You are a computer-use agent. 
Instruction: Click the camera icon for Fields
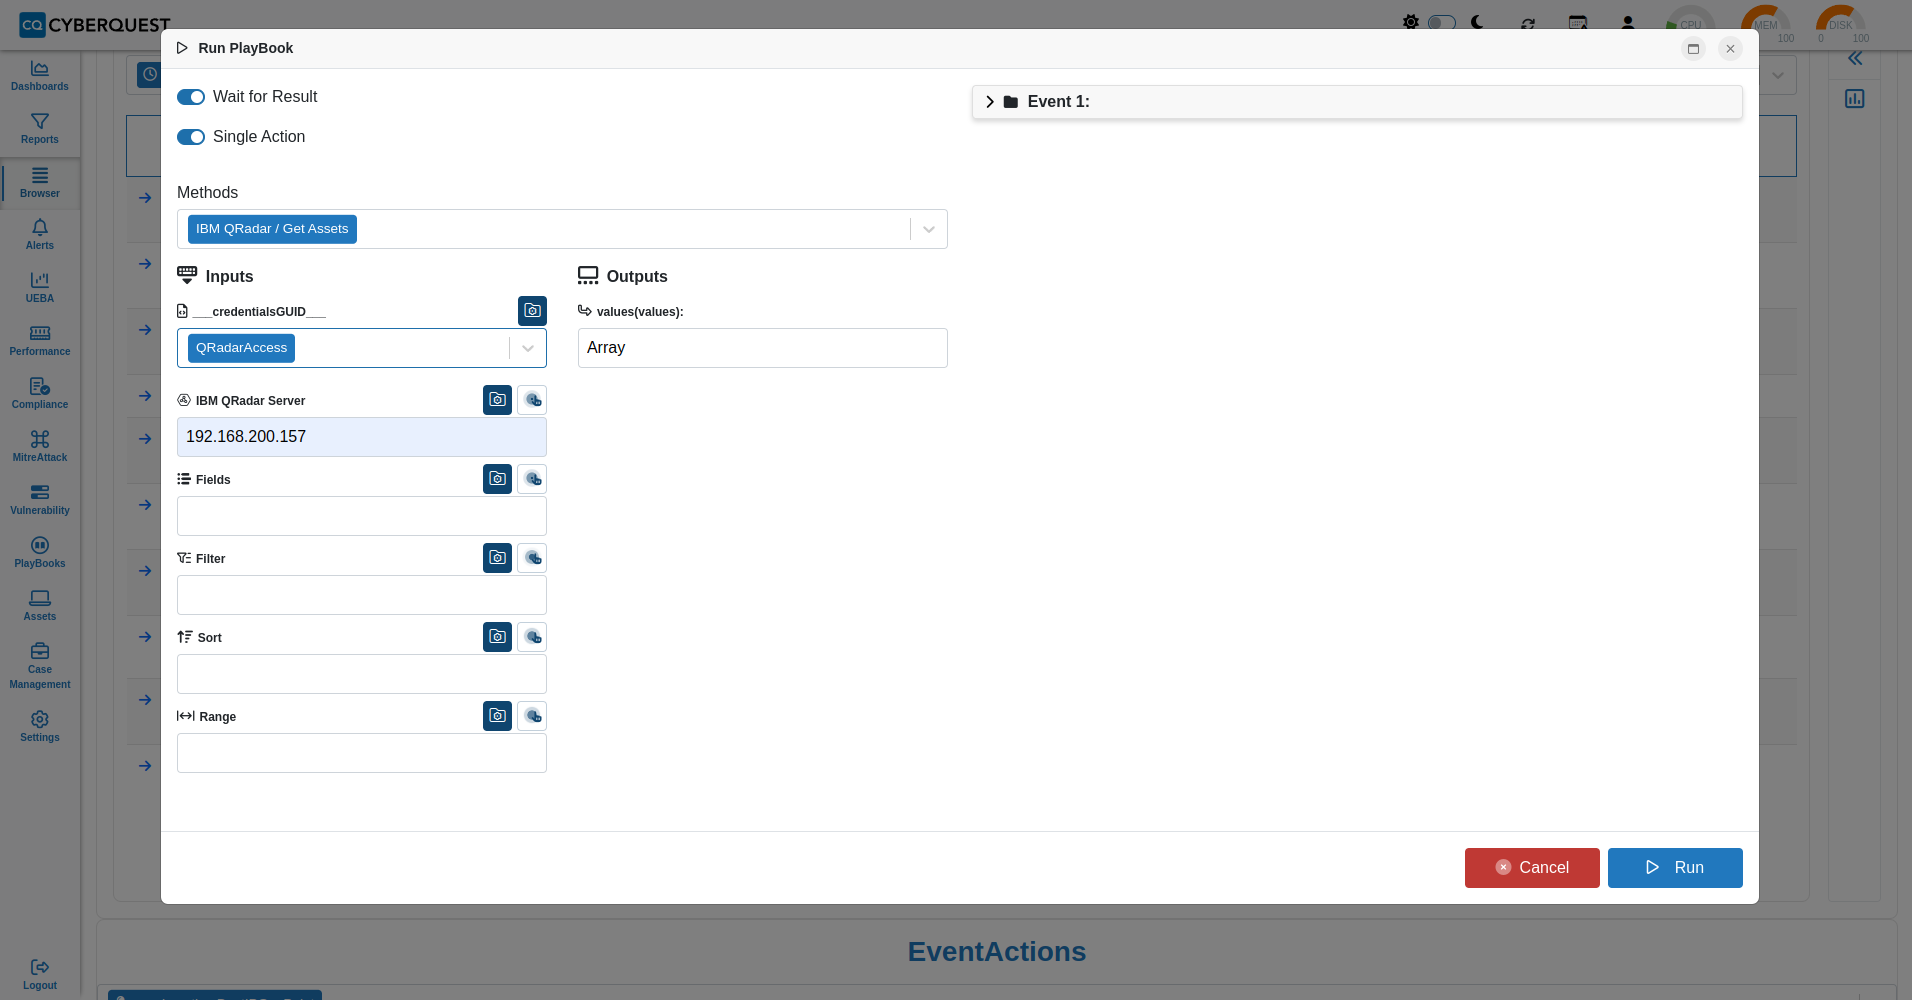click(497, 479)
